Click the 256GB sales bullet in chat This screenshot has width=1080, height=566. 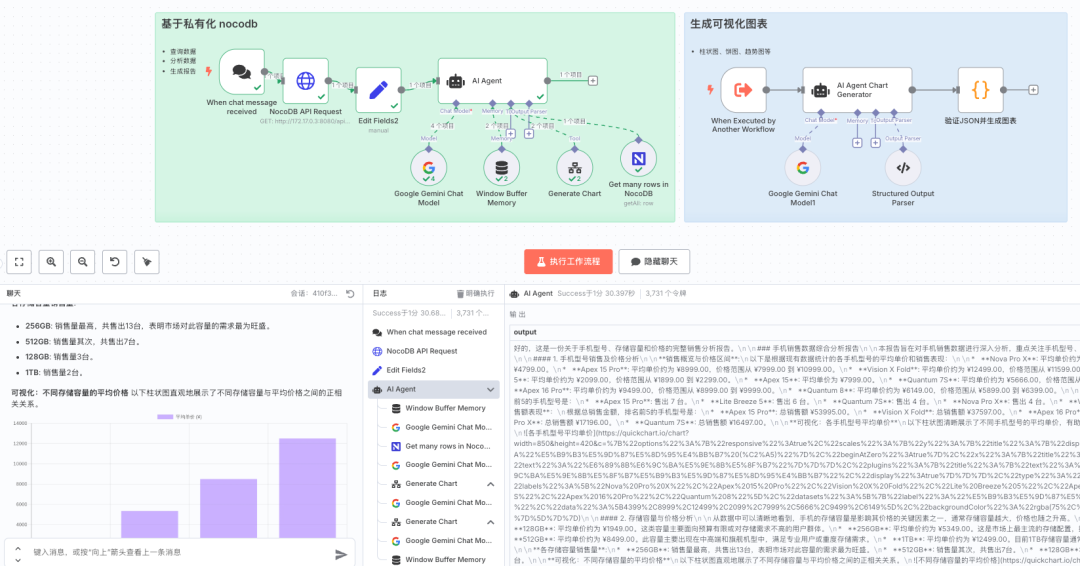(x=148, y=326)
